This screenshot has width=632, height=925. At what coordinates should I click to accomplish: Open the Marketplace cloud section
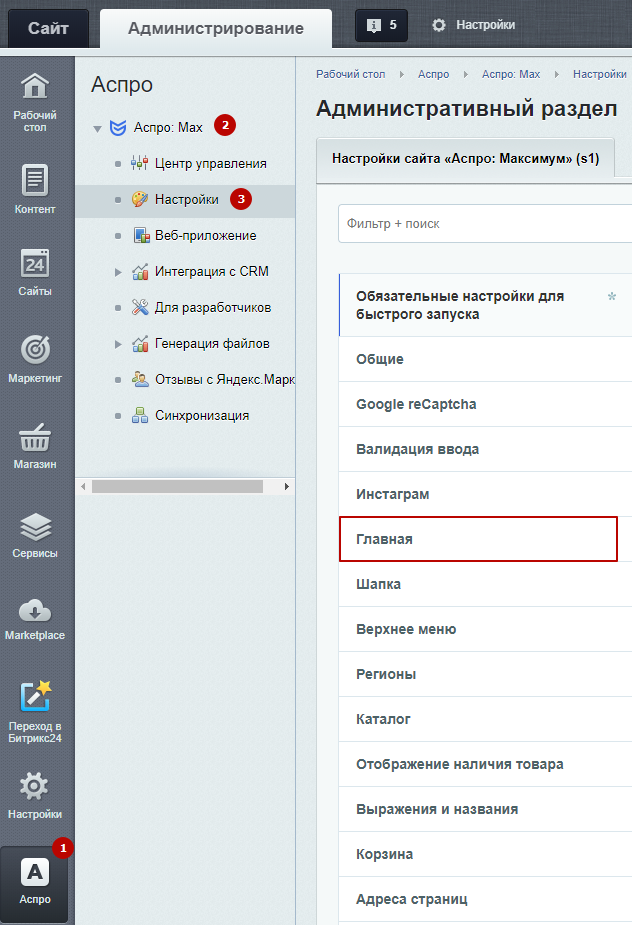pyautogui.click(x=35, y=619)
